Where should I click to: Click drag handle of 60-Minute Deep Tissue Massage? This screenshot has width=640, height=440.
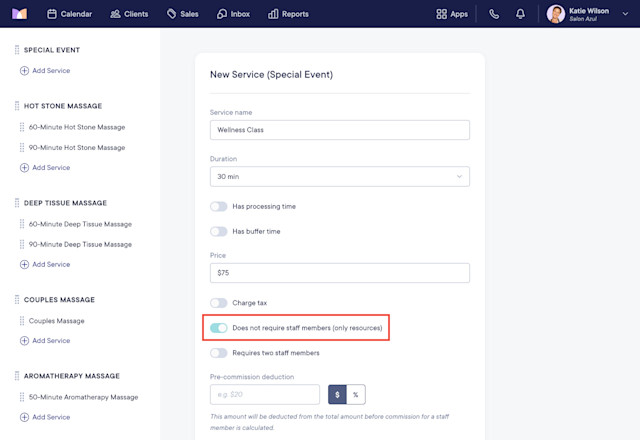coord(22,224)
